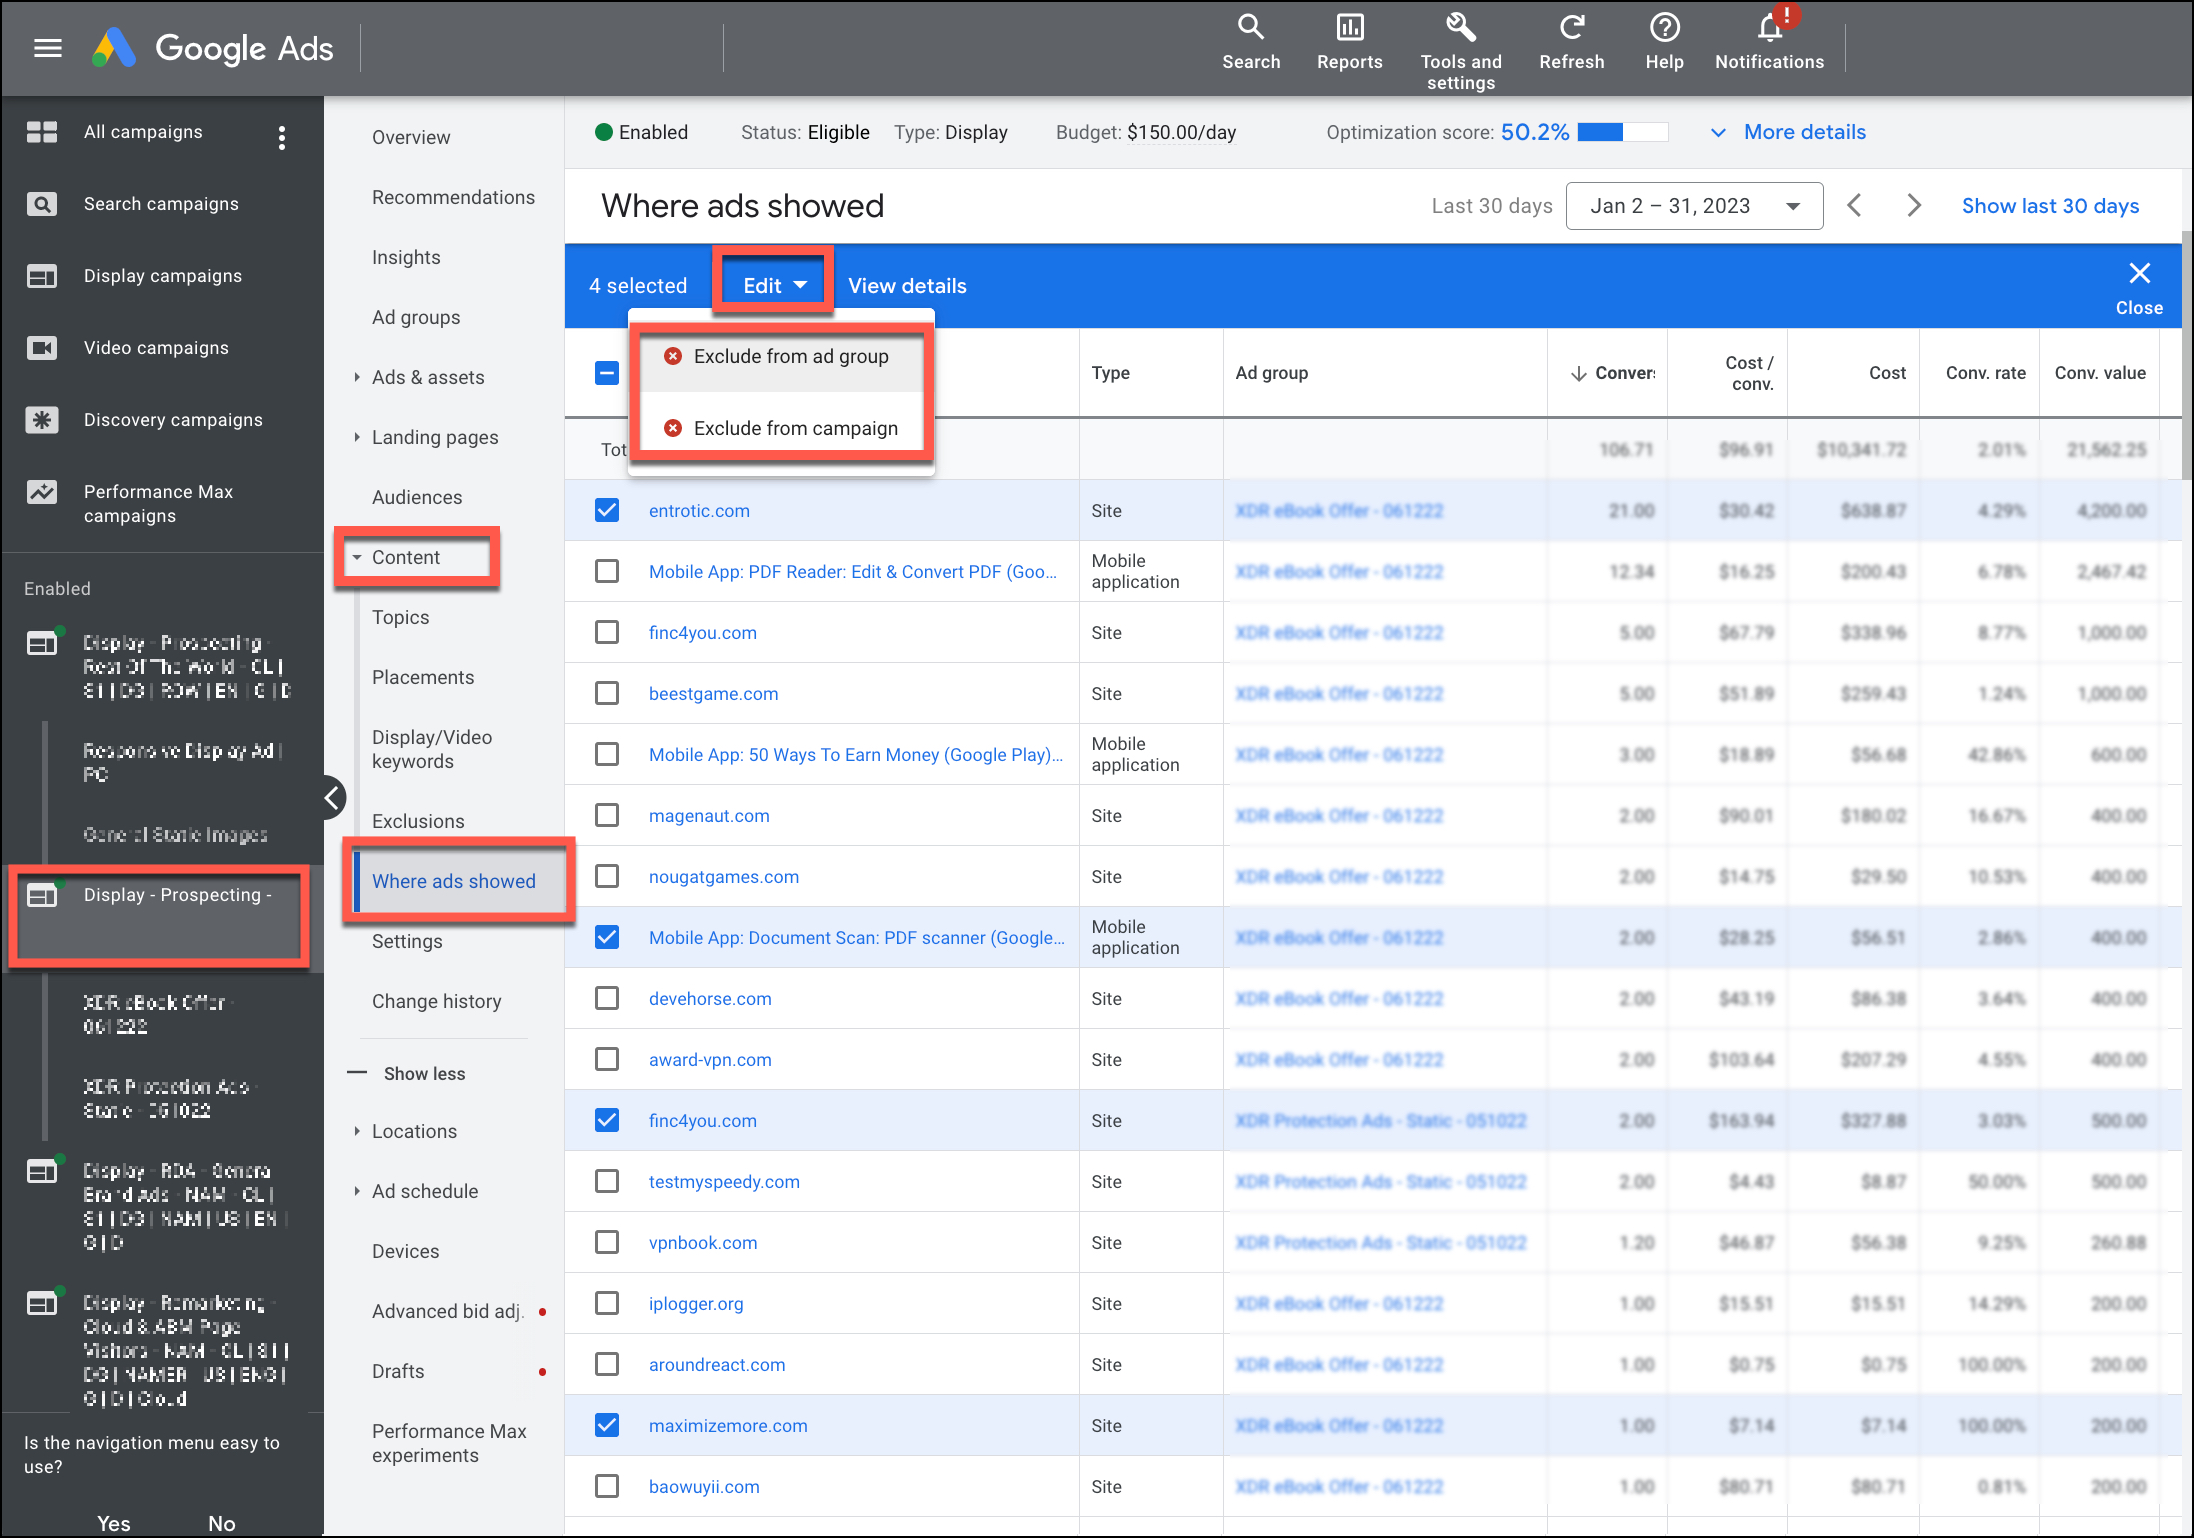Click the optimization score progress bar
The width and height of the screenshot is (2194, 1538).
(1622, 132)
